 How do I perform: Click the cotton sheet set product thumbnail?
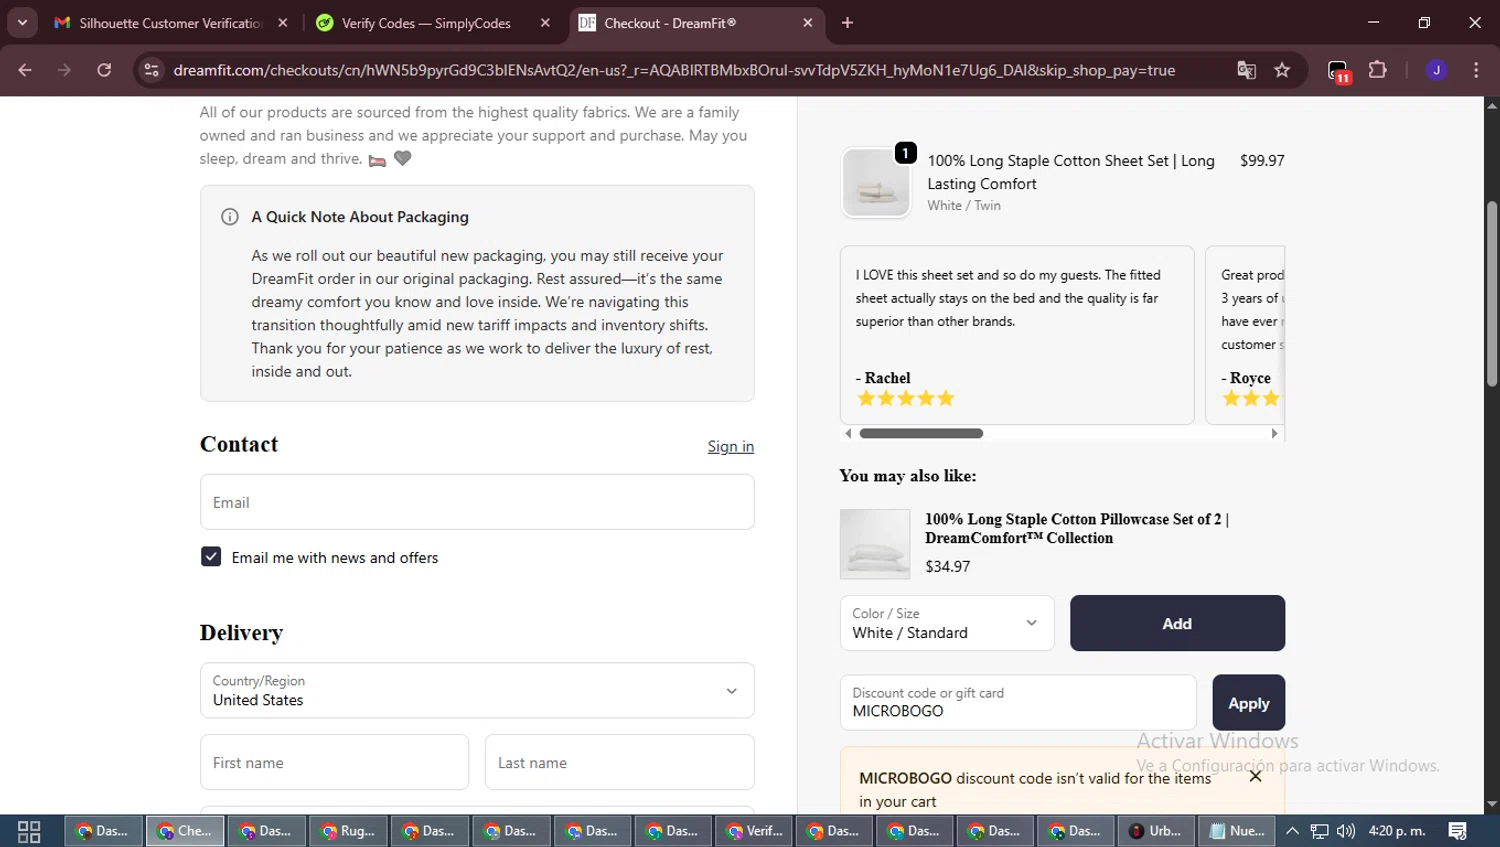coord(876,183)
